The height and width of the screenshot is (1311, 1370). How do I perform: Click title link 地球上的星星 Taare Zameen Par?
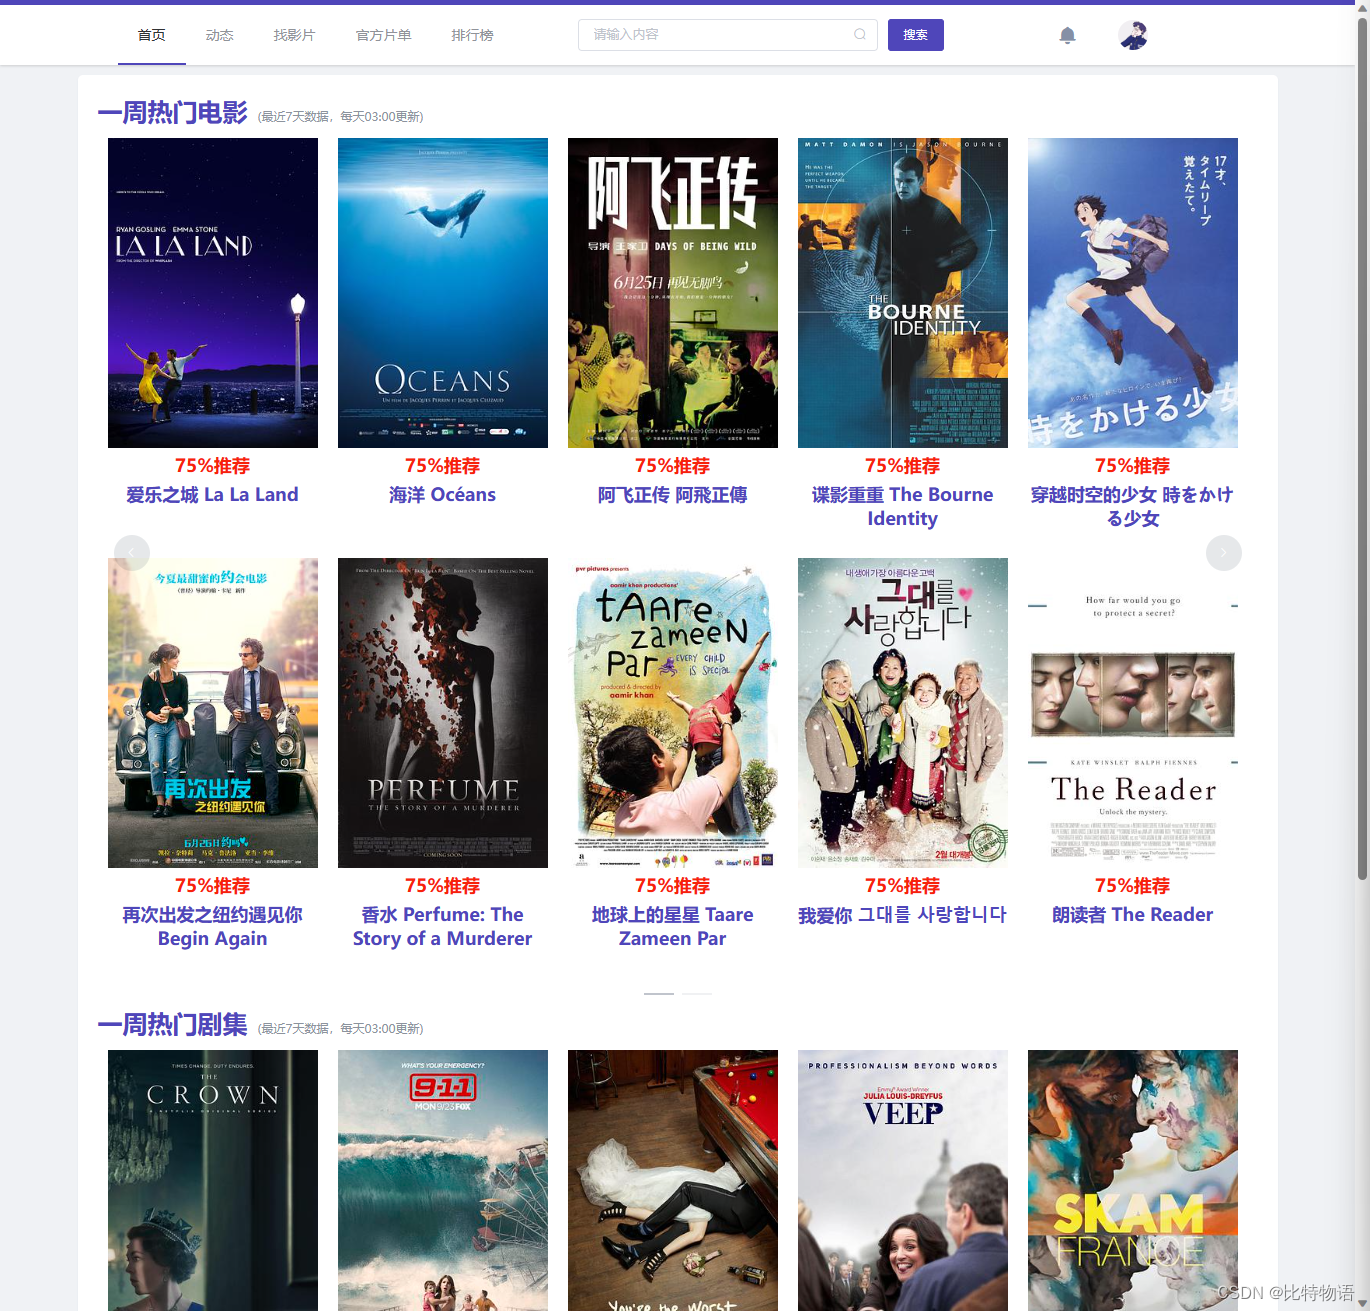coord(672,927)
